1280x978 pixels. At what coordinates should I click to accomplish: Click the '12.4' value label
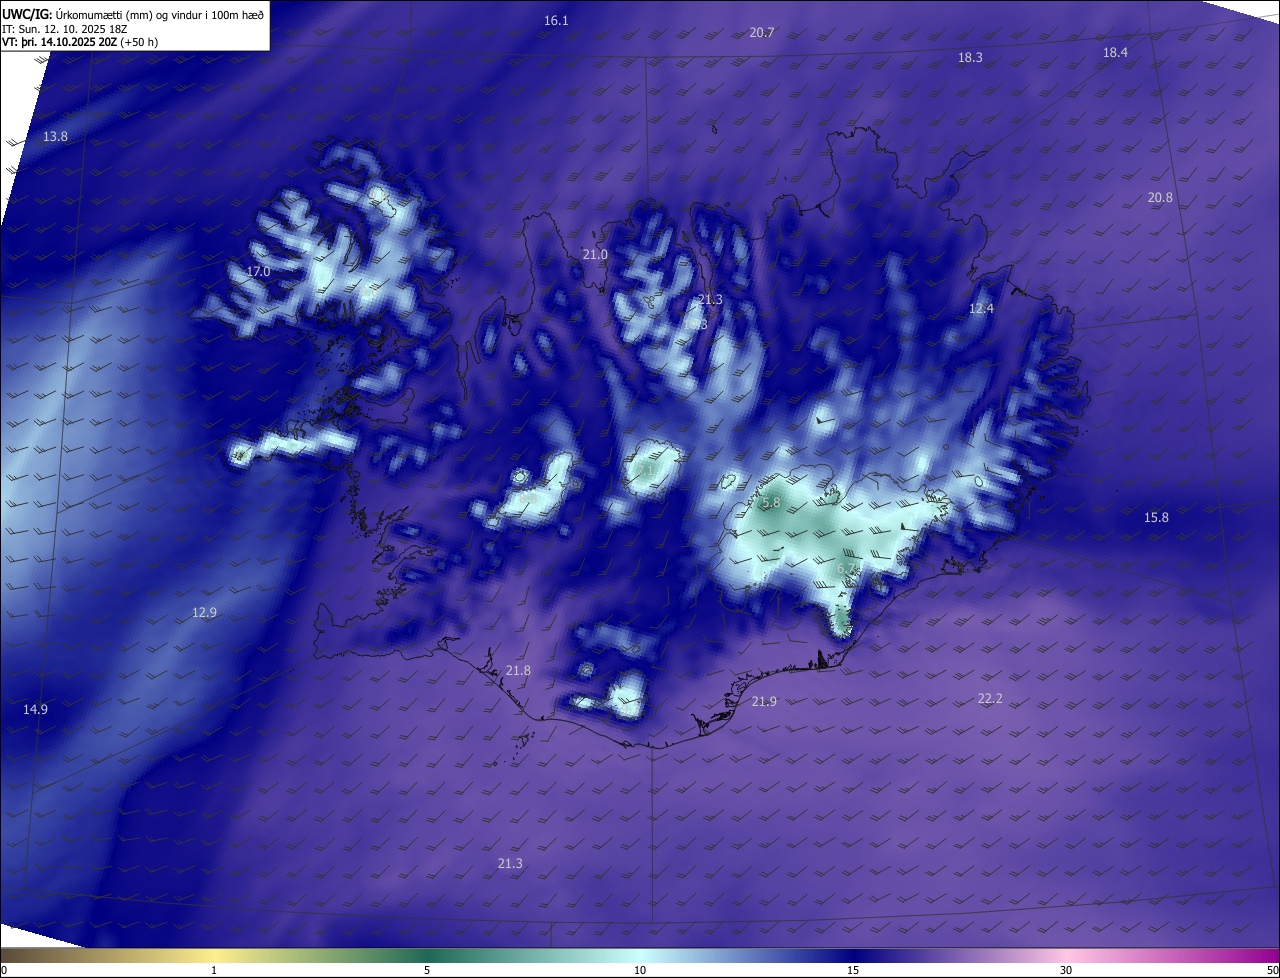(982, 309)
